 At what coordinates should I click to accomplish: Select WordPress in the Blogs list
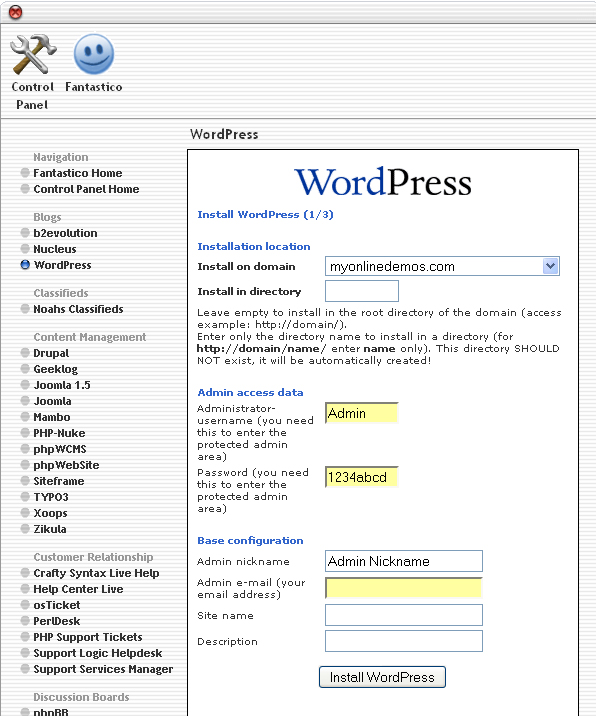click(x=63, y=265)
